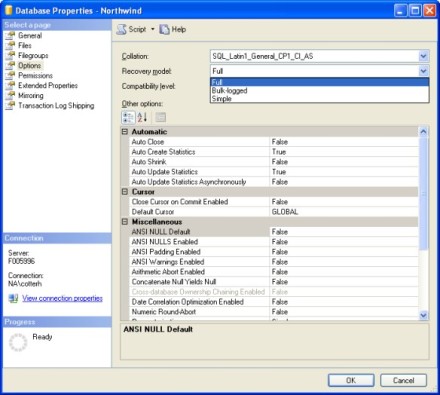Close the Database Properties window
The width and height of the screenshot is (440, 395).
(430, 11)
